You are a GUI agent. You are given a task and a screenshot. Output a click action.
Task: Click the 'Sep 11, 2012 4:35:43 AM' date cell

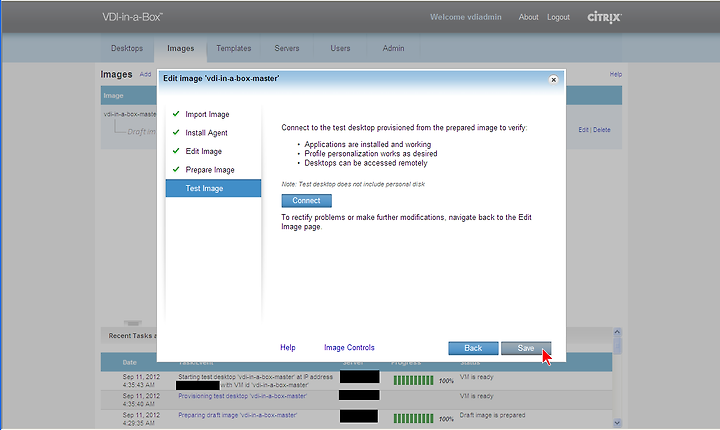[x=141, y=381]
